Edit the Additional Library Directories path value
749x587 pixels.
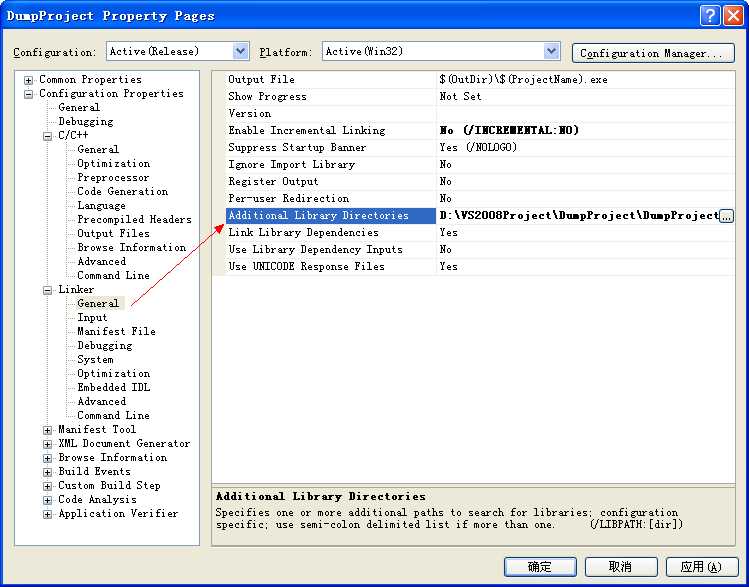(578, 215)
